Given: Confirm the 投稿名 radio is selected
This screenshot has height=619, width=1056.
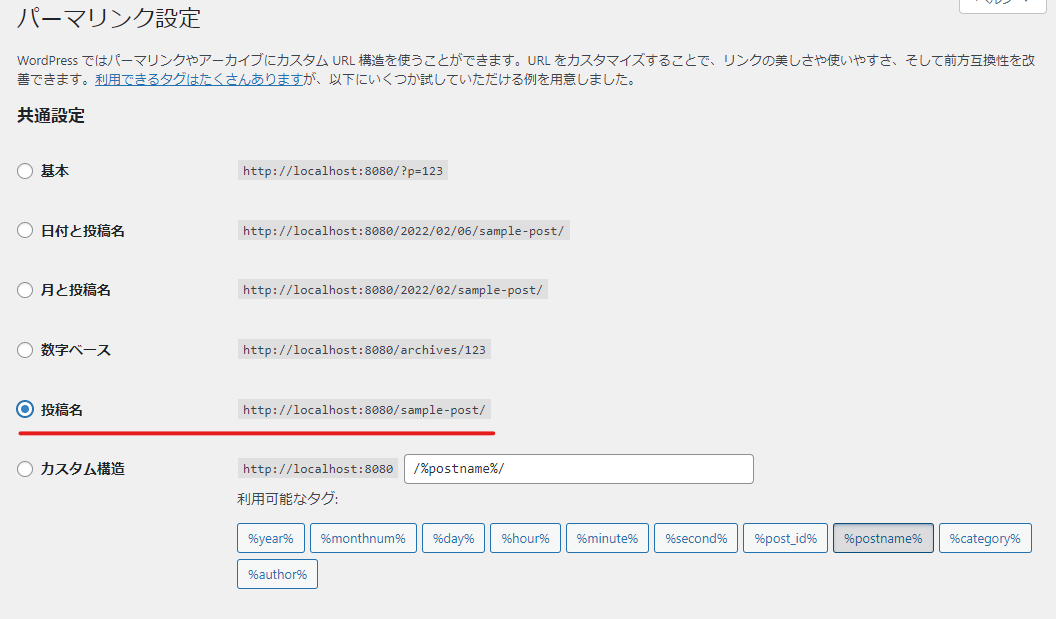Looking at the screenshot, I should tap(25, 409).
